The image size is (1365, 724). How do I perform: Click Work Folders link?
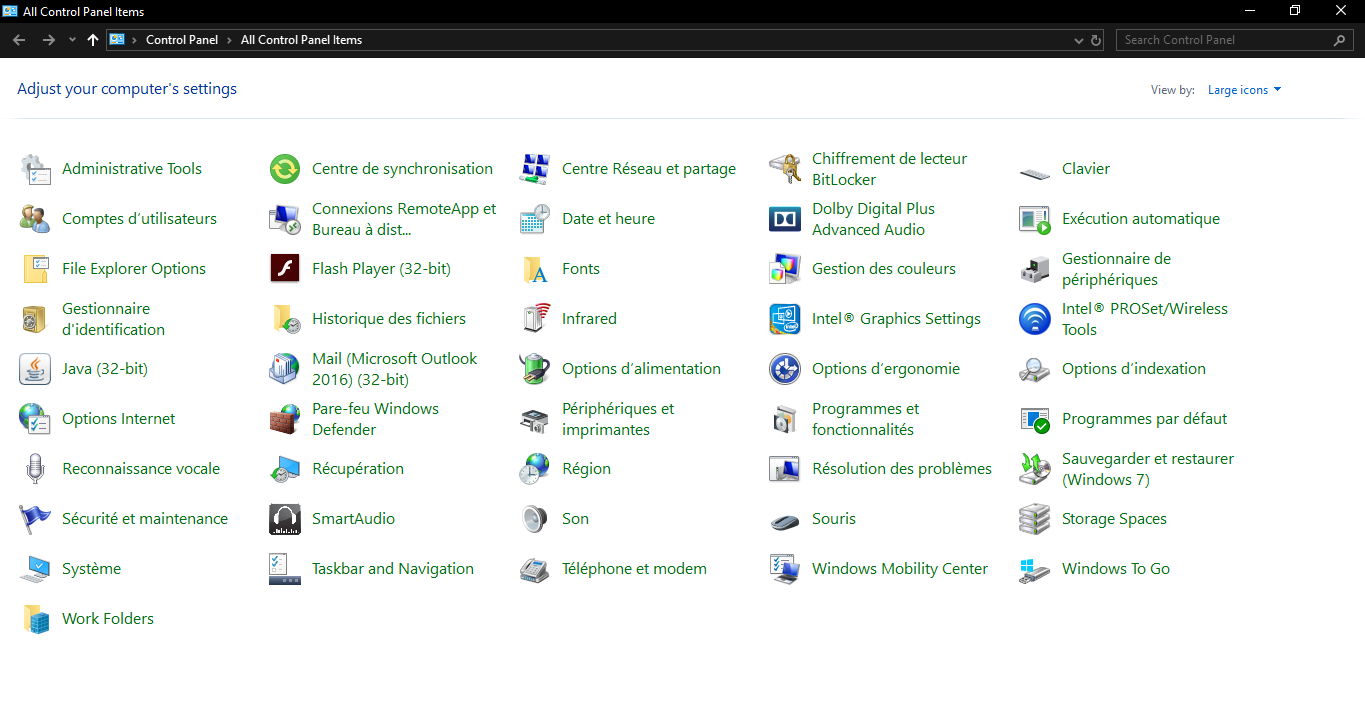click(x=108, y=619)
